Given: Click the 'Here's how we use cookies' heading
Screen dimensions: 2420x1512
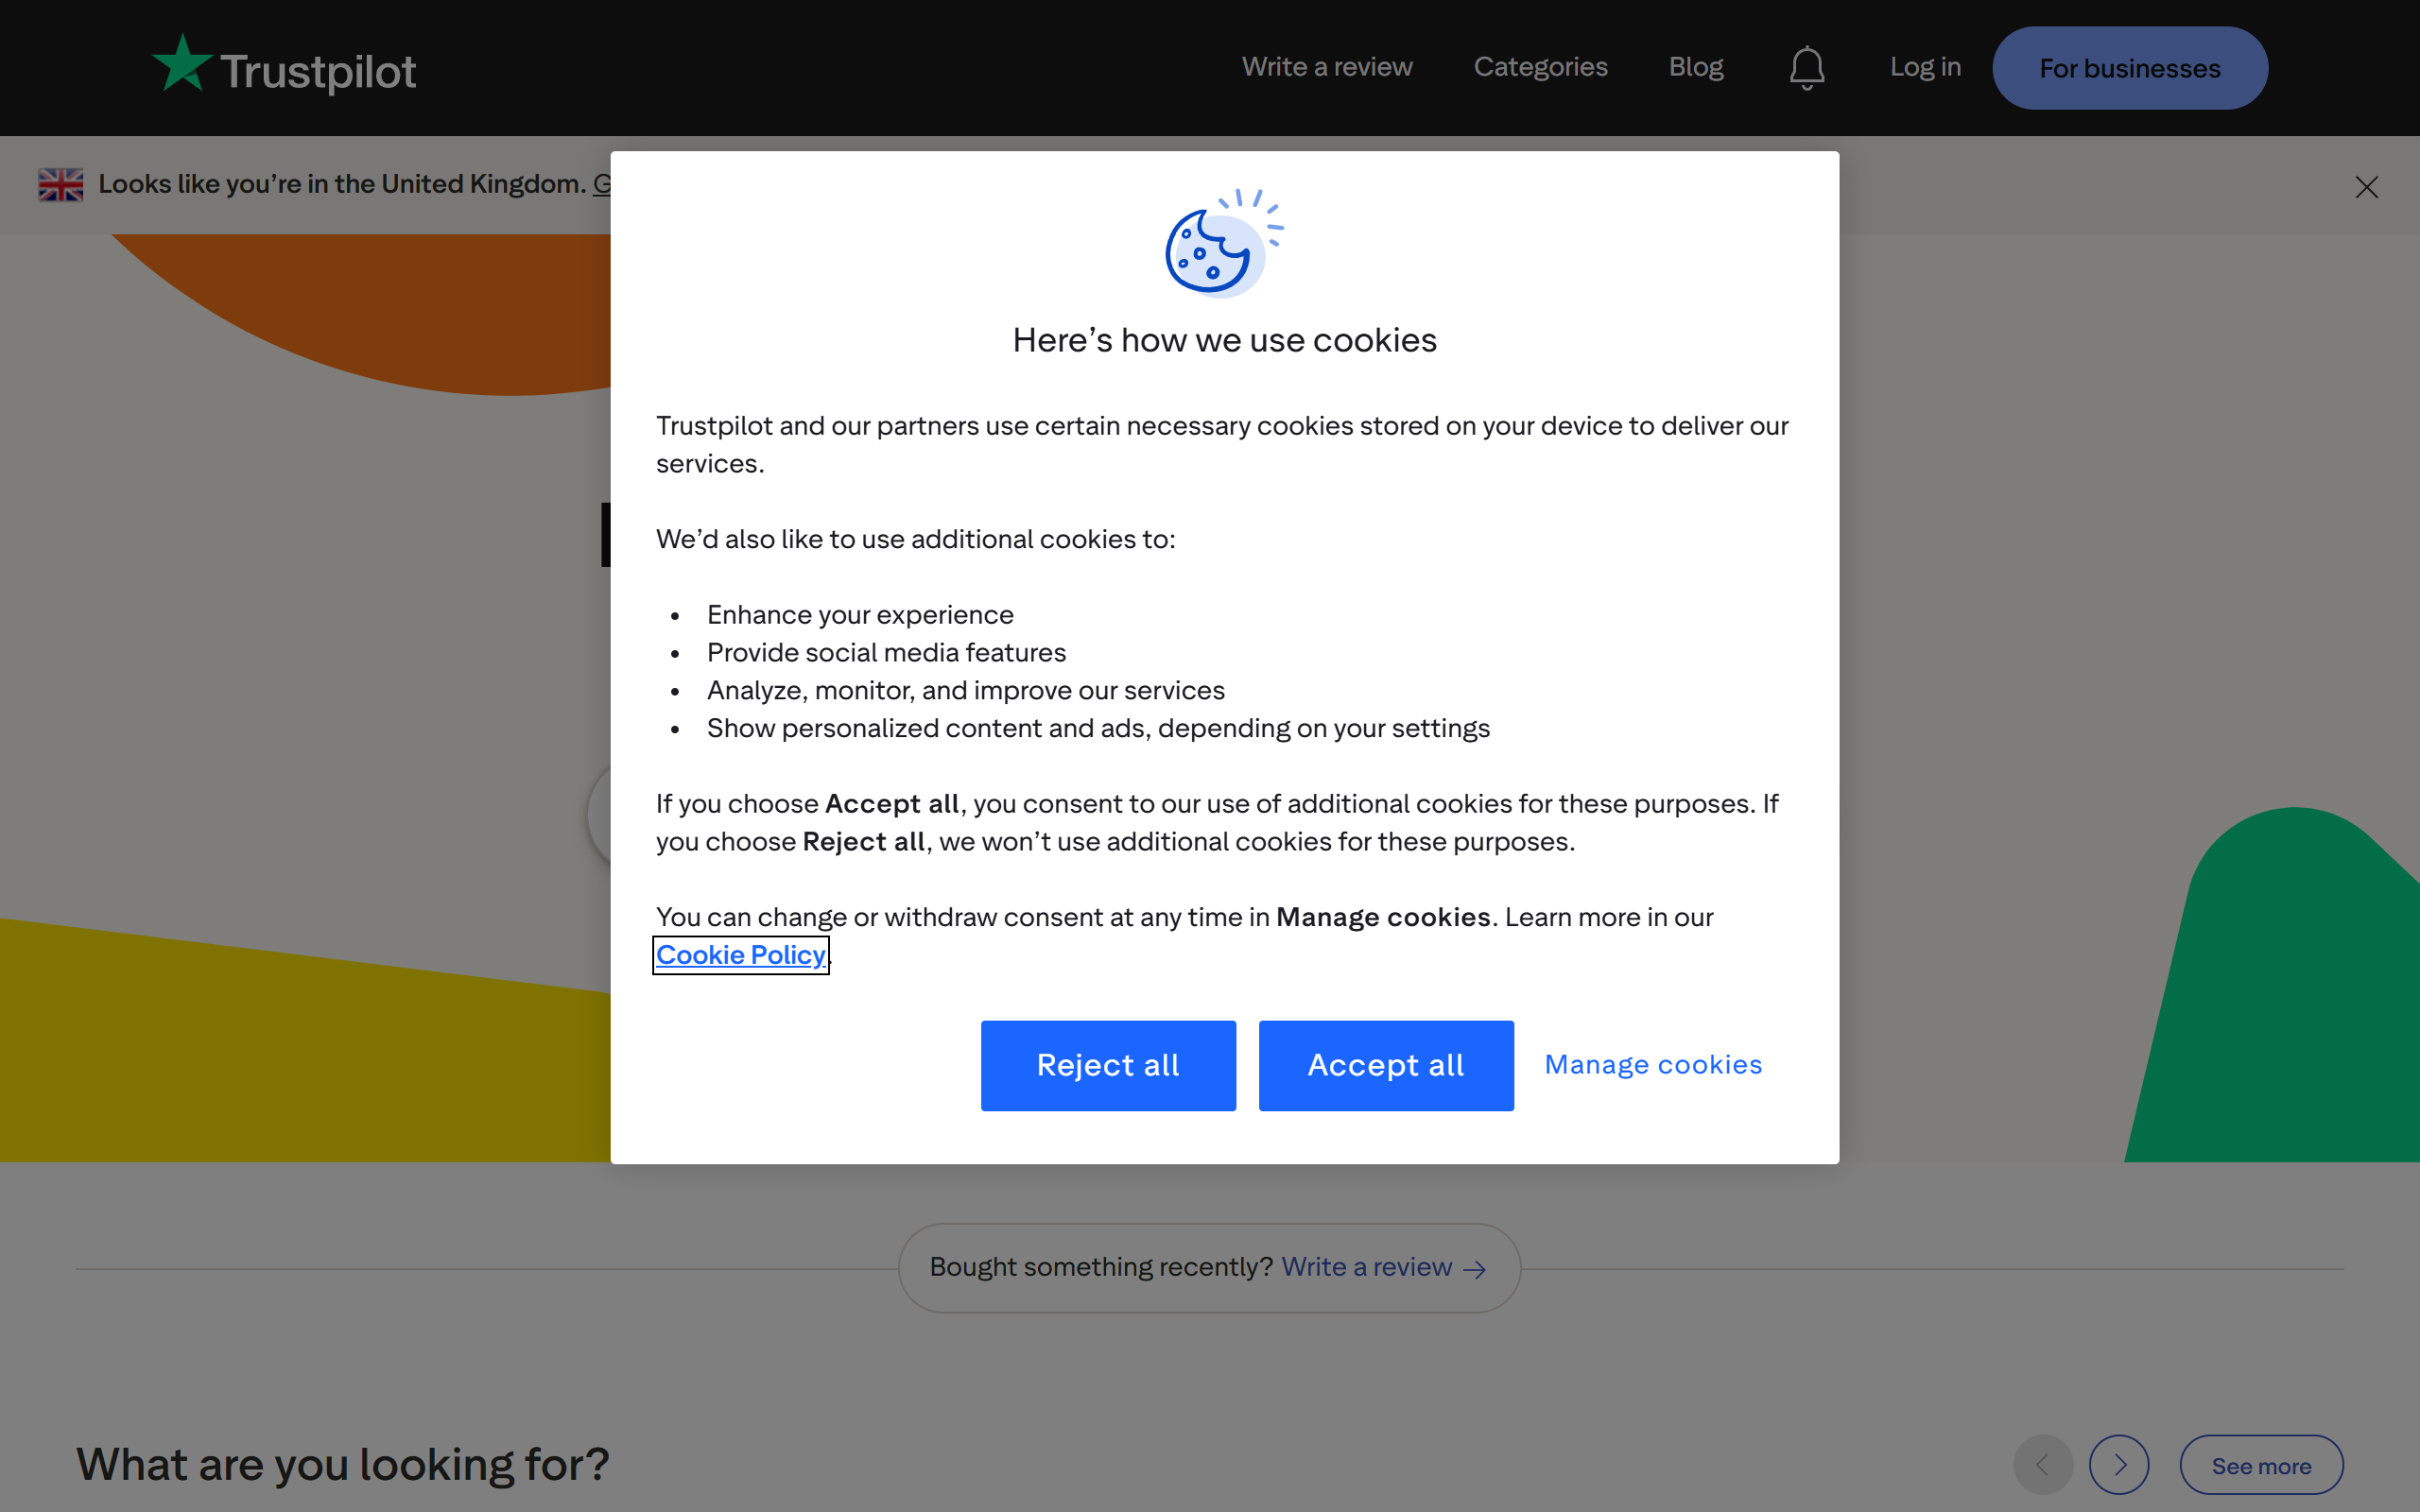Looking at the screenshot, I should point(1224,340).
